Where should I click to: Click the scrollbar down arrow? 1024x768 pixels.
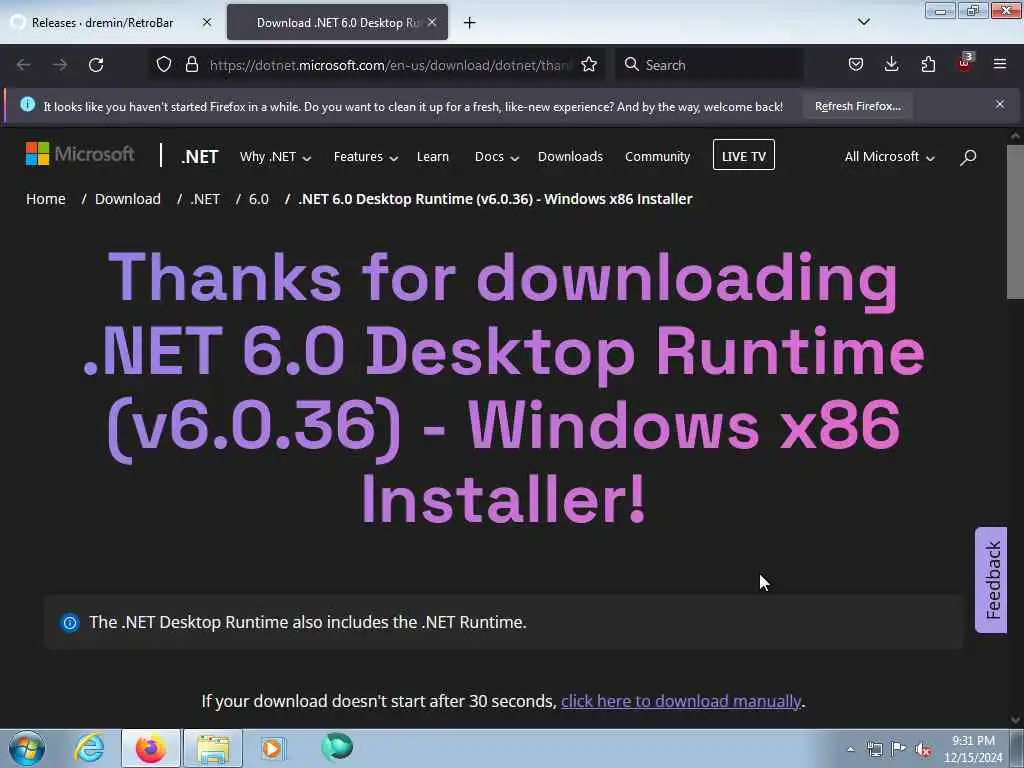1014,720
